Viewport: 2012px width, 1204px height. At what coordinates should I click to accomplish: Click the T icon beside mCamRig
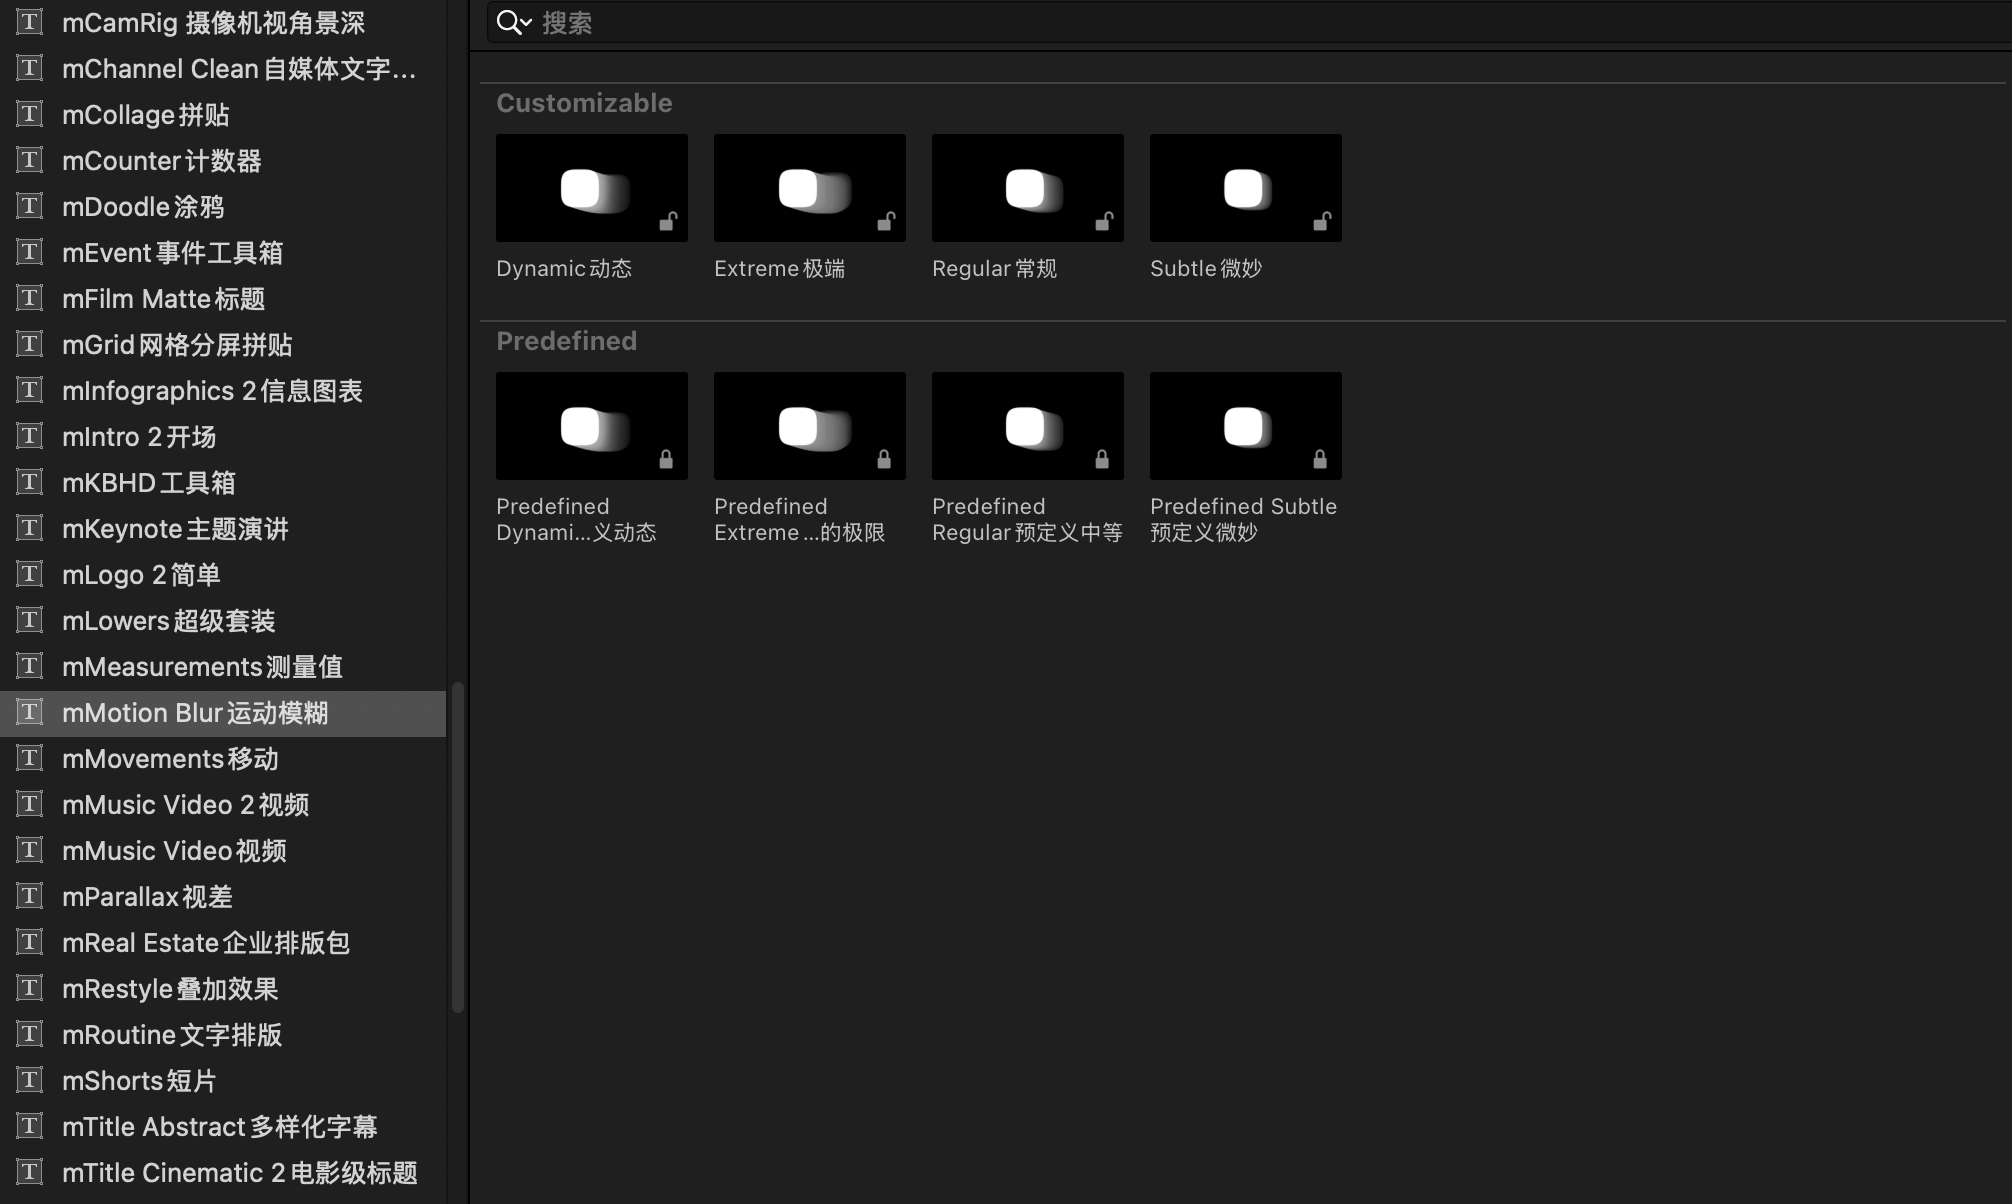[x=30, y=22]
